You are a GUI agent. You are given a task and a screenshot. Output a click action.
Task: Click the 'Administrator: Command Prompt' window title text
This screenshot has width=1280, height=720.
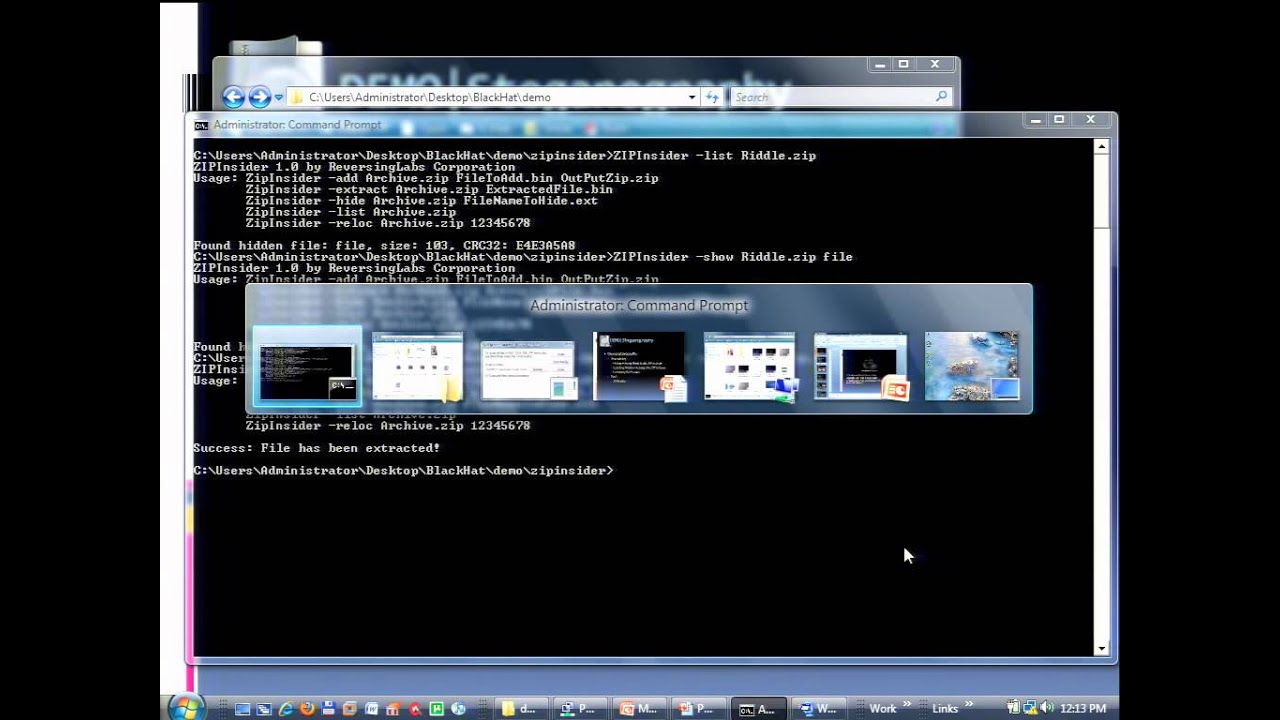click(x=297, y=125)
